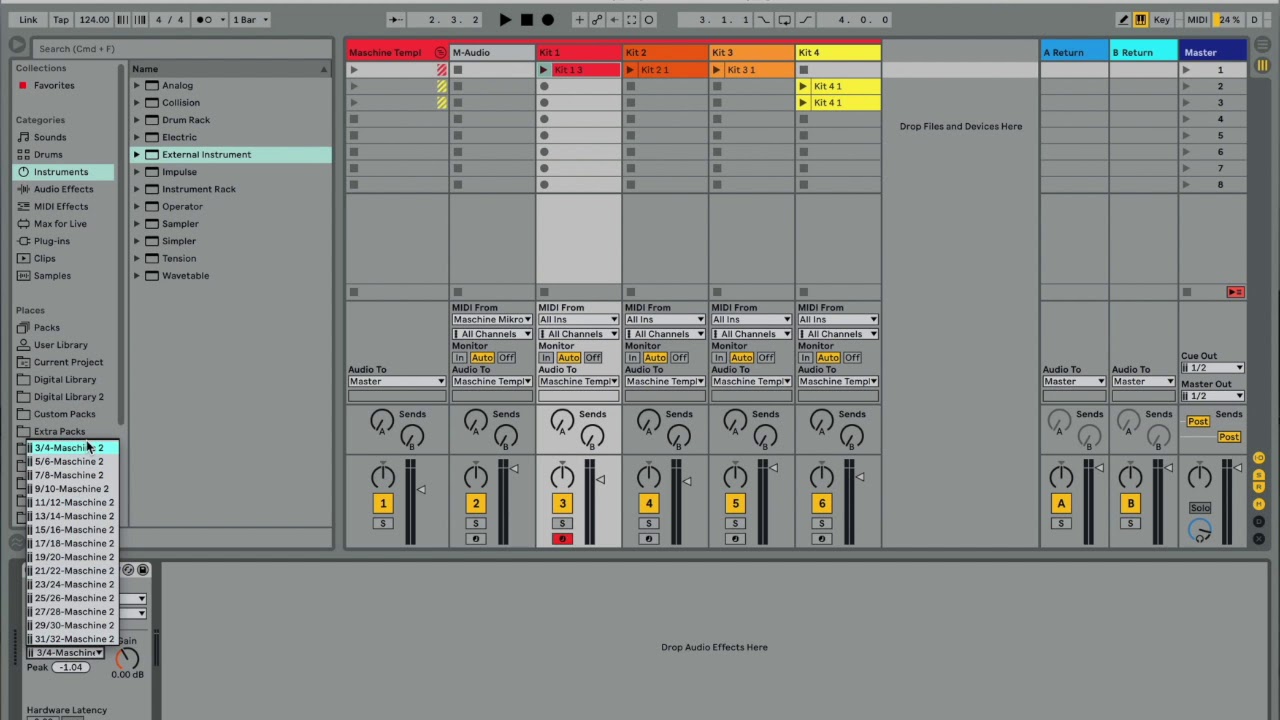Open the Cue Out 1/2 dropdown
This screenshot has height=720, width=1280.
[1212, 368]
